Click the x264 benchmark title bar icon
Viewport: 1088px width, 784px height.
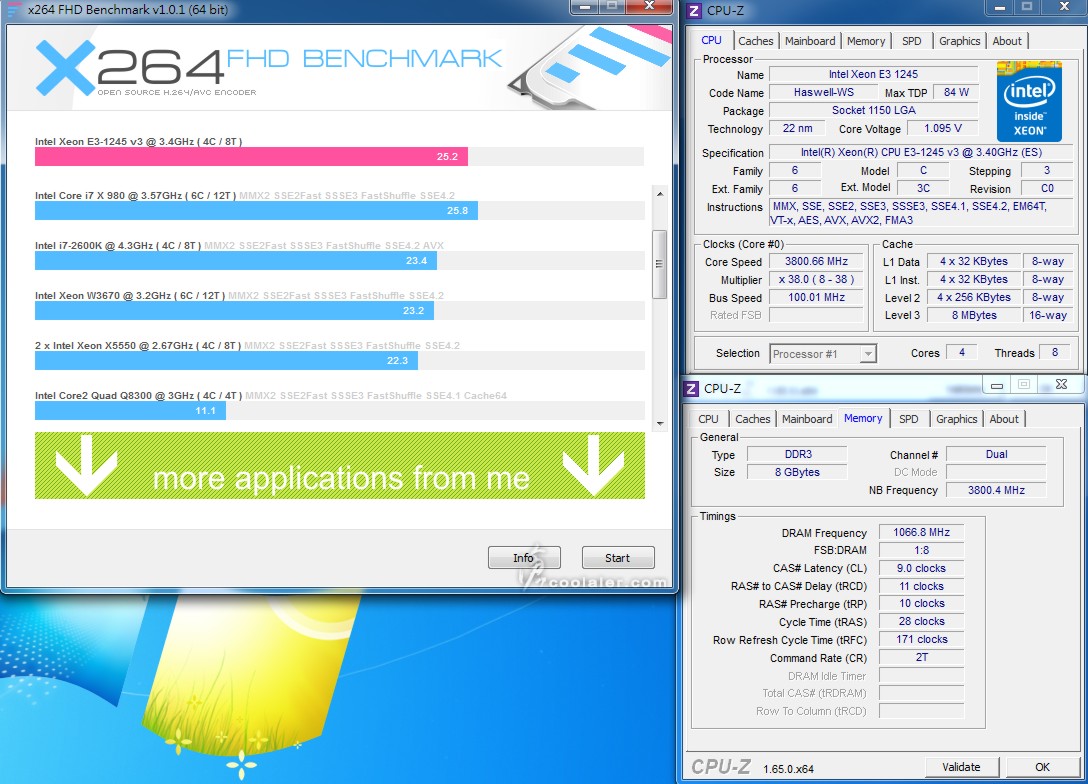(x=12, y=10)
